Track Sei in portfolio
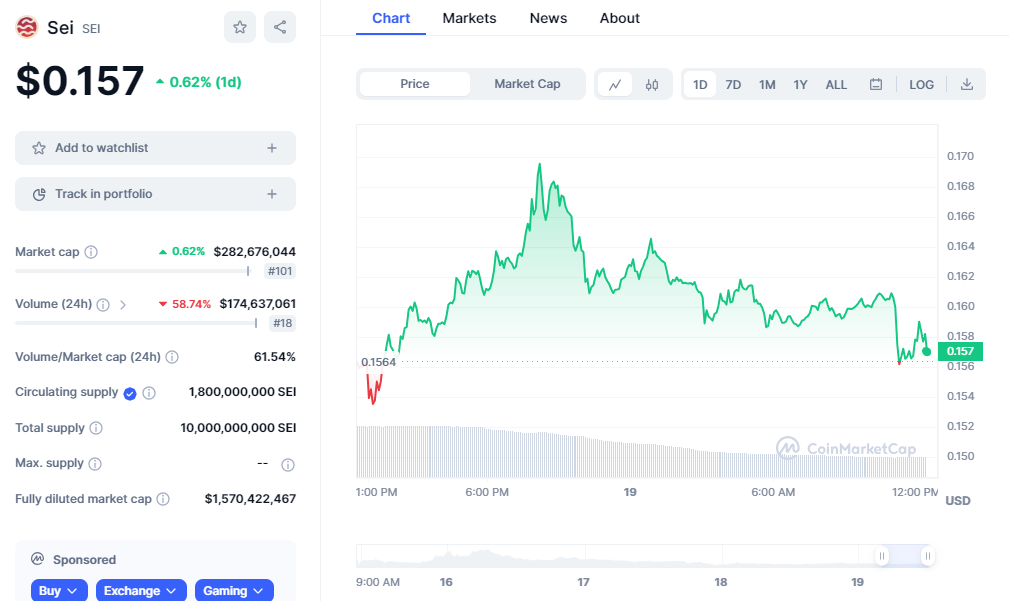The height and width of the screenshot is (601, 1009). pos(155,194)
